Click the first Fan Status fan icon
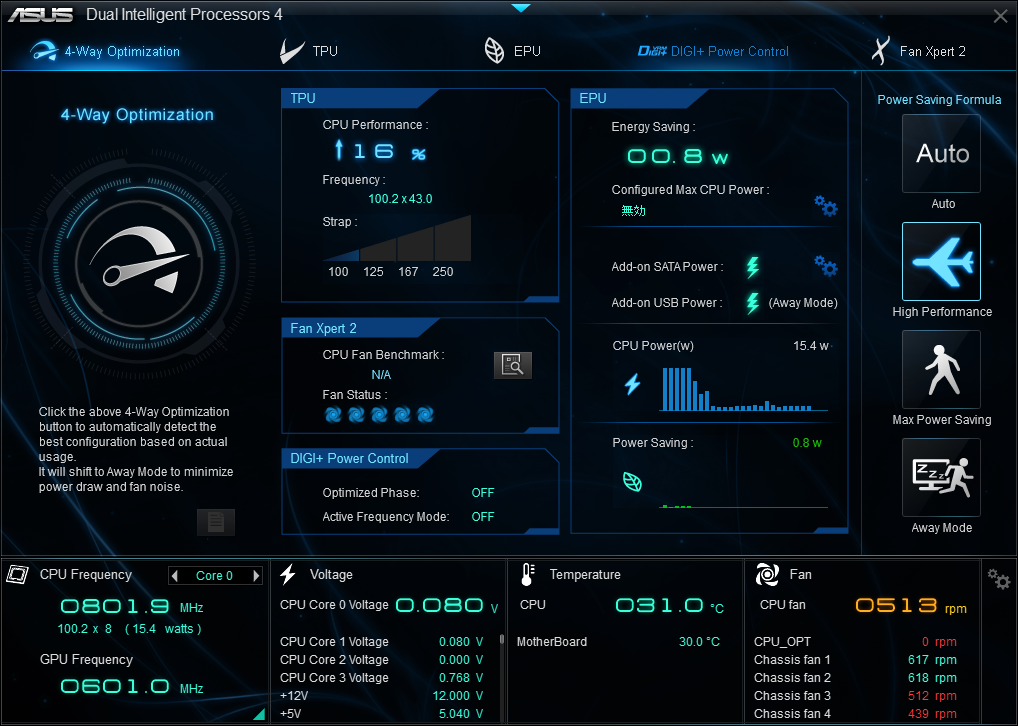The height and width of the screenshot is (726, 1018). tap(333, 414)
